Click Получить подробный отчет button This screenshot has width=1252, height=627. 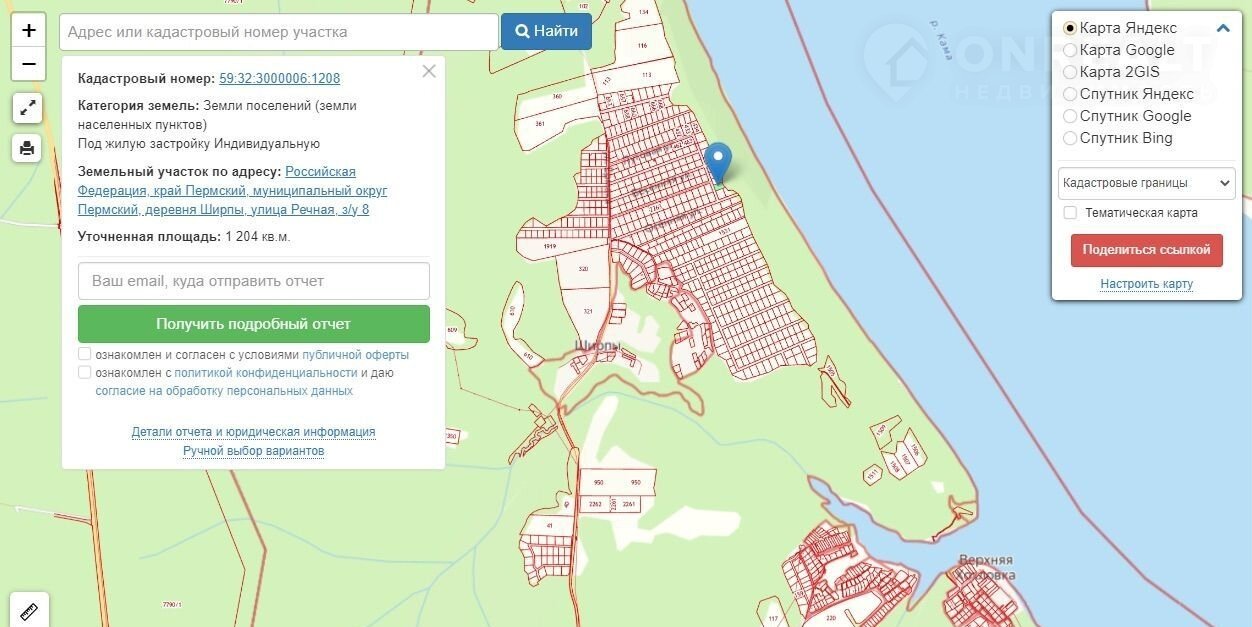tap(254, 324)
